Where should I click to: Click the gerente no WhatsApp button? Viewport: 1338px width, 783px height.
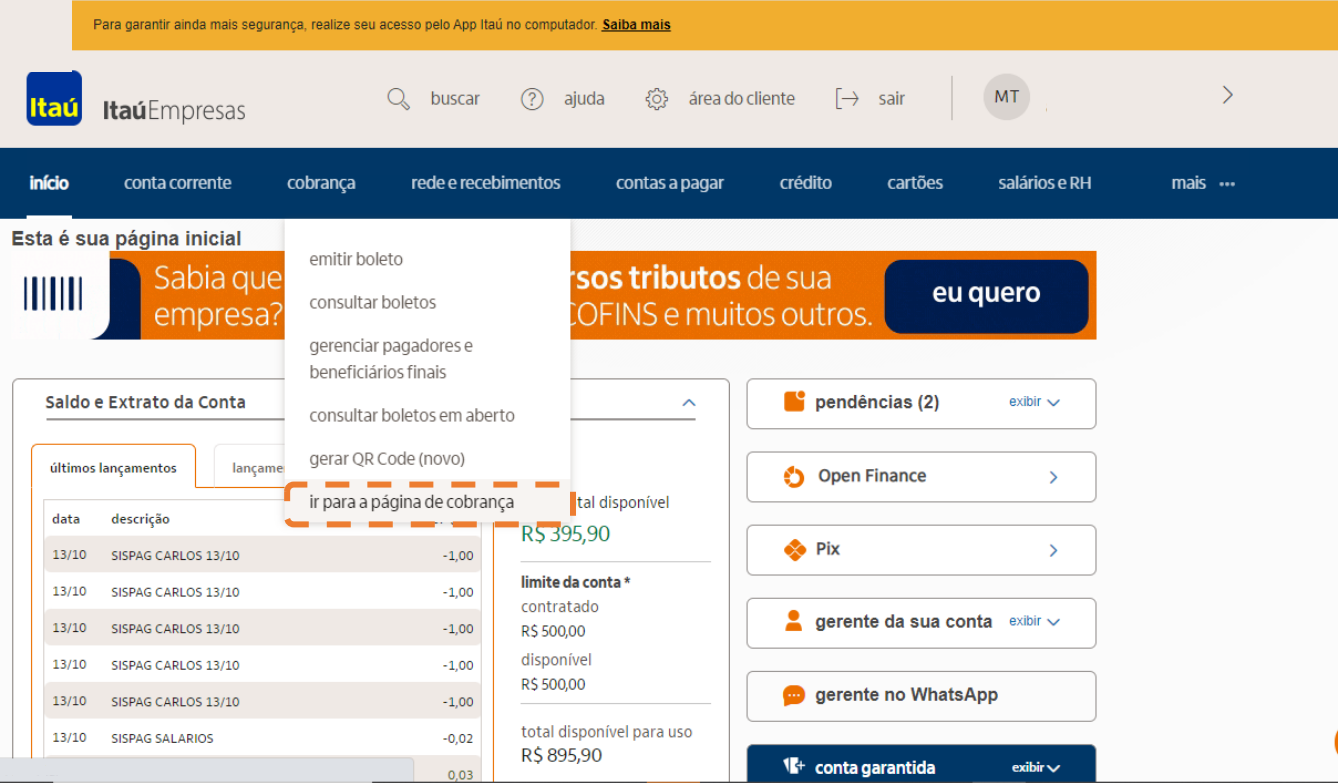tap(921, 695)
